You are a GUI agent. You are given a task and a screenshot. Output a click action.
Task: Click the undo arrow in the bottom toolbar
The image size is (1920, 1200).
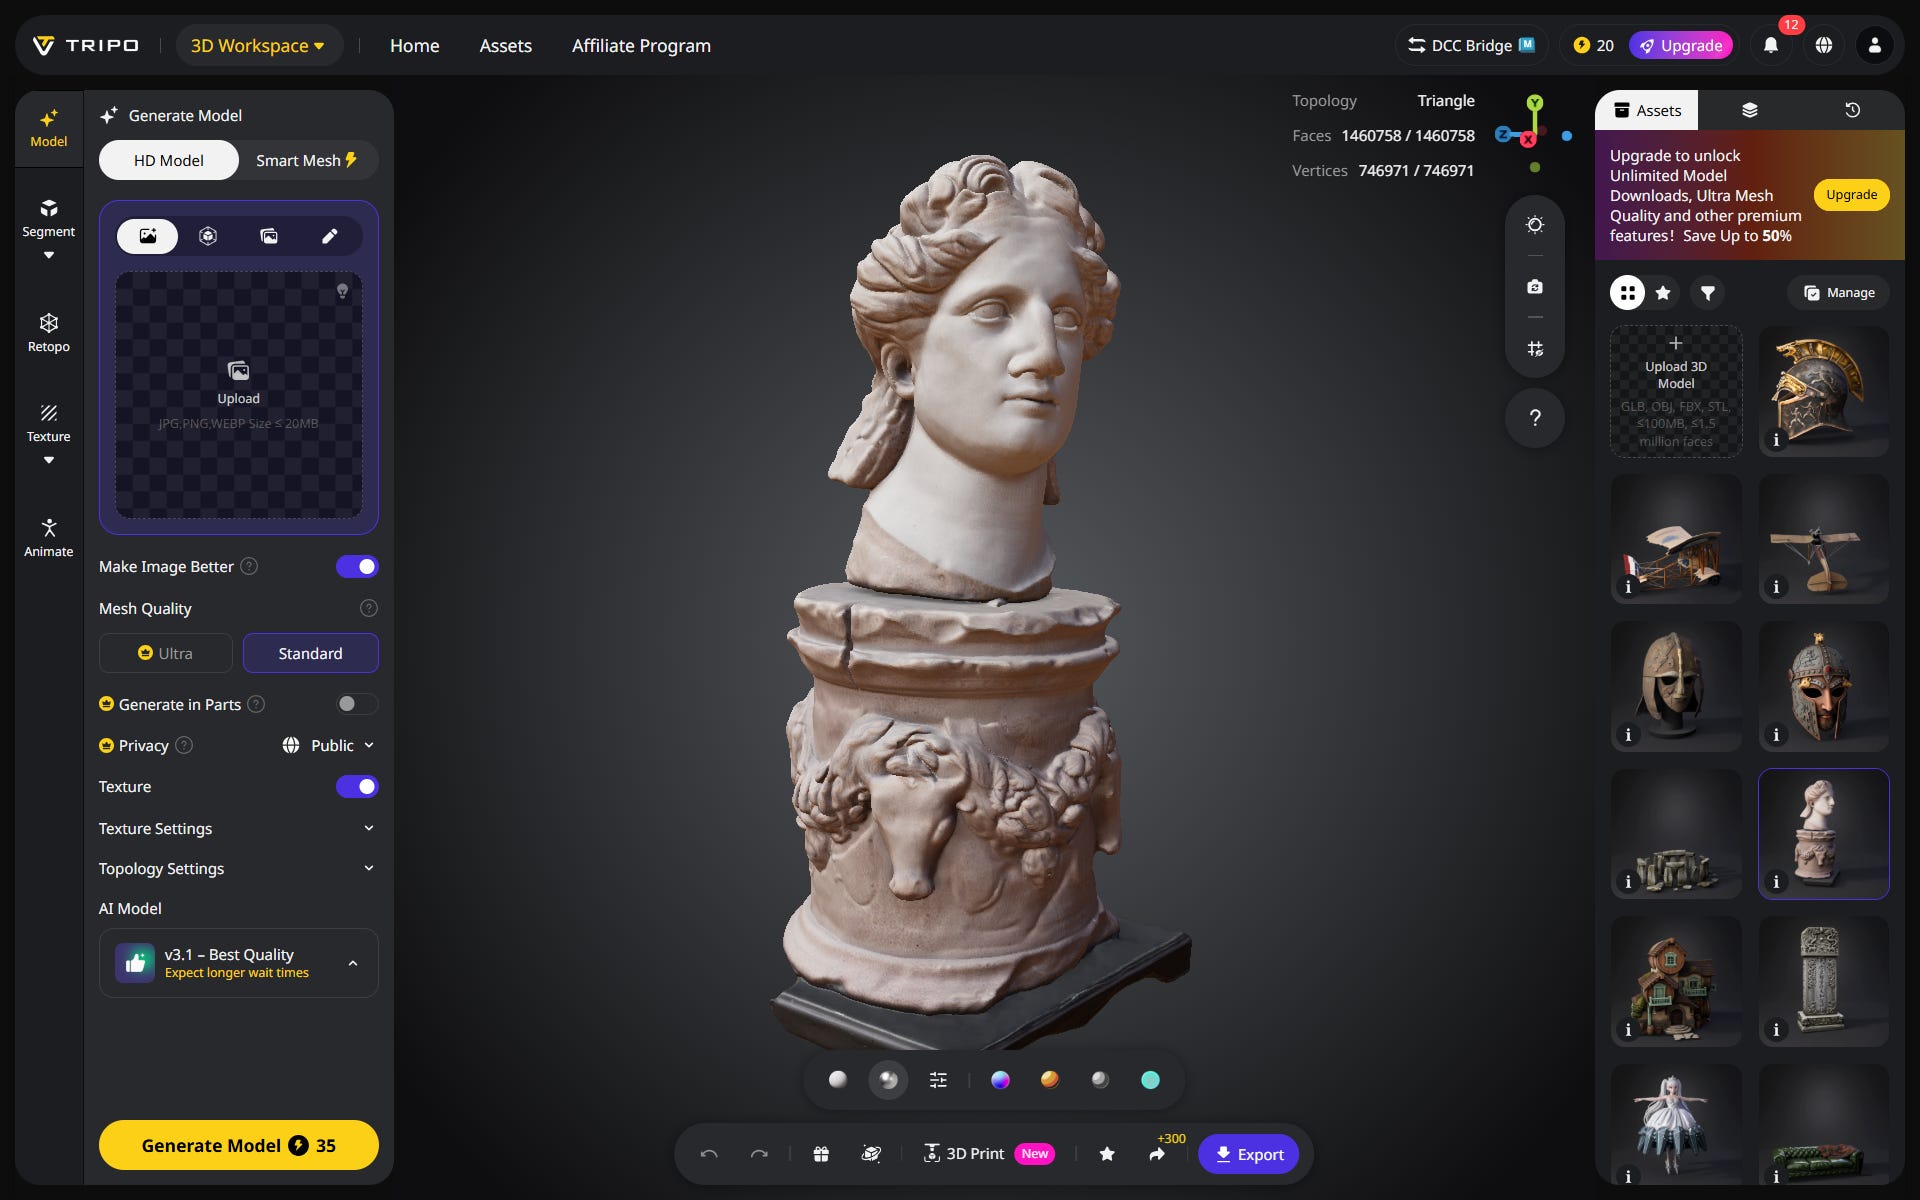[709, 1153]
